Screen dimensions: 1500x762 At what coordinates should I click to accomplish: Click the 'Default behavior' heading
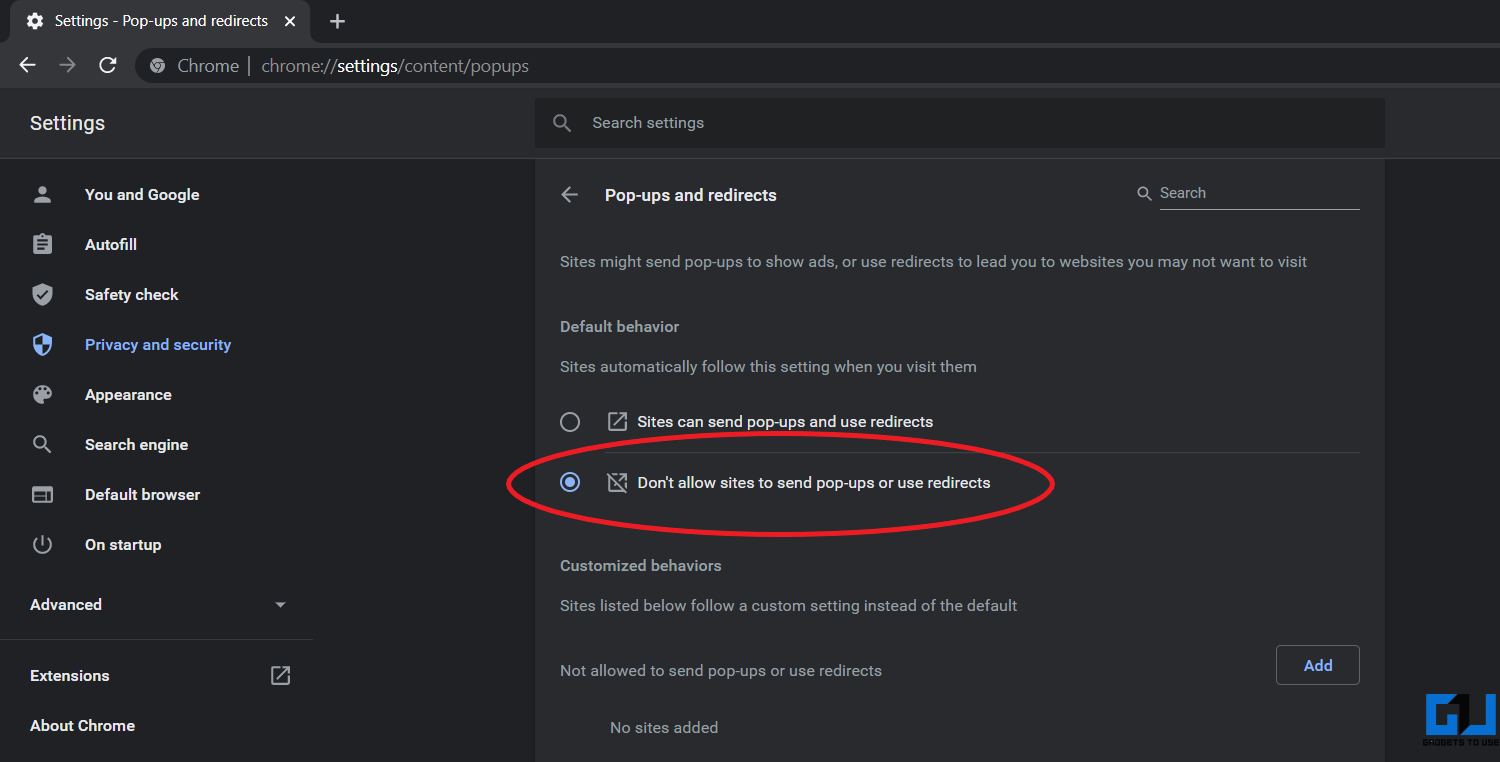(619, 327)
